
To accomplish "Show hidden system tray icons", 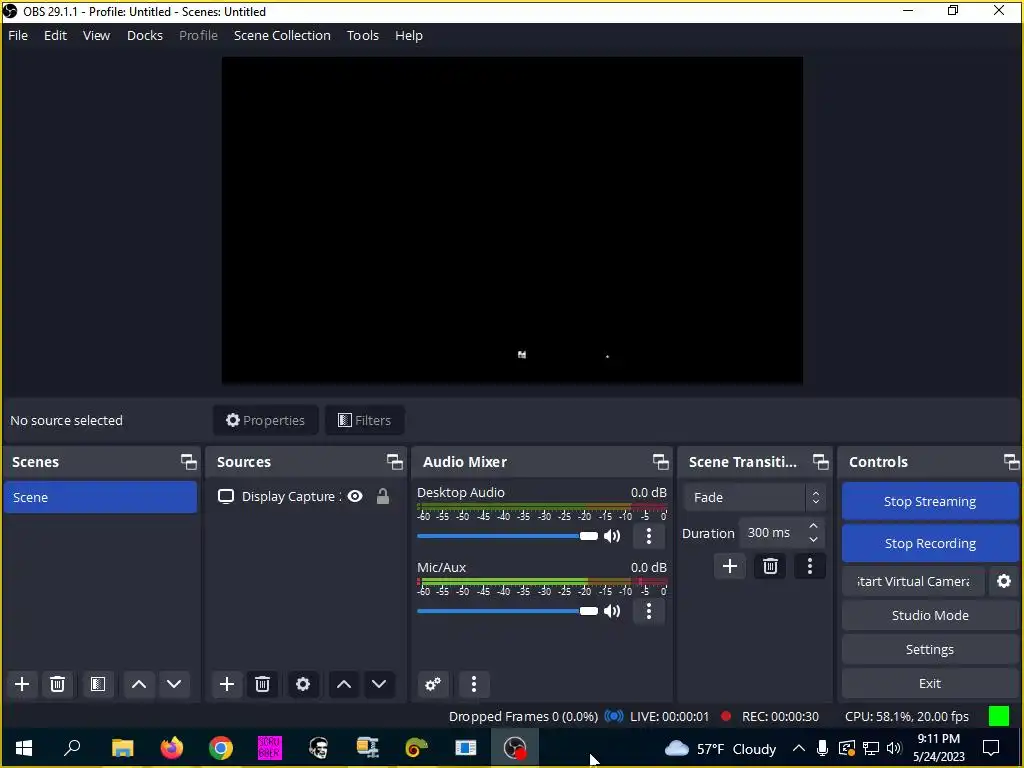I will click(x=798, y=748).
